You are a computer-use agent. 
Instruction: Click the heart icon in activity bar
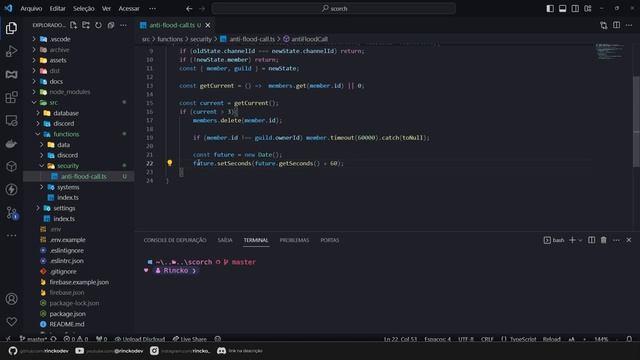coord(11,322)
